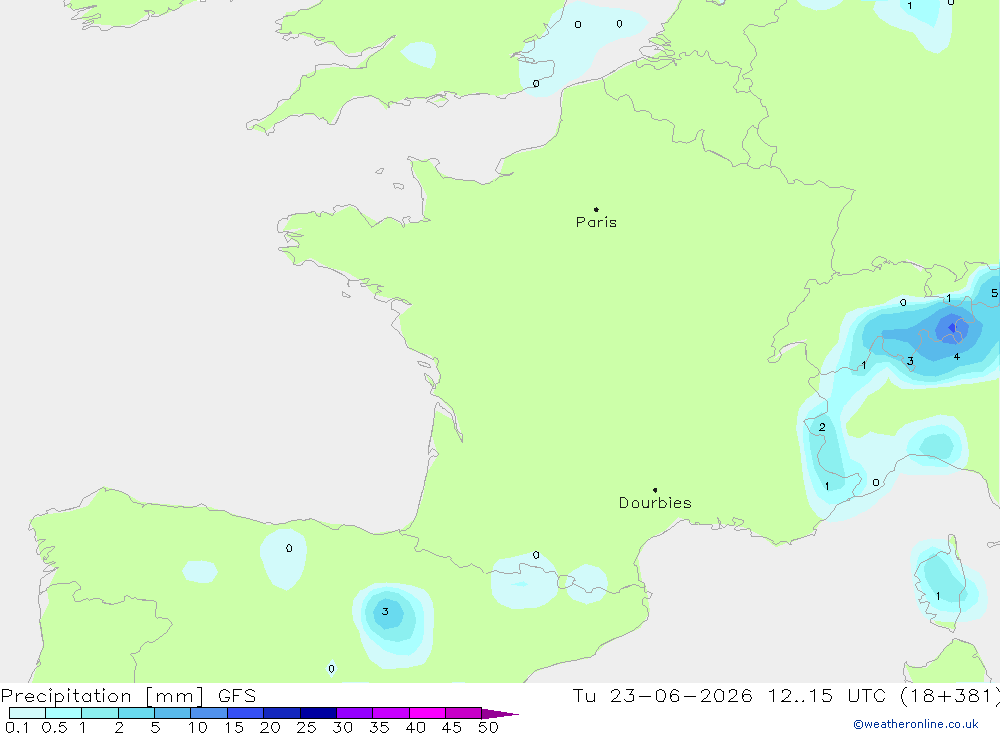Image resolution: width=1000 pixels, height=733 pixels.
Task: Click the legend arrow tip above 50
Action: [501, 714]
